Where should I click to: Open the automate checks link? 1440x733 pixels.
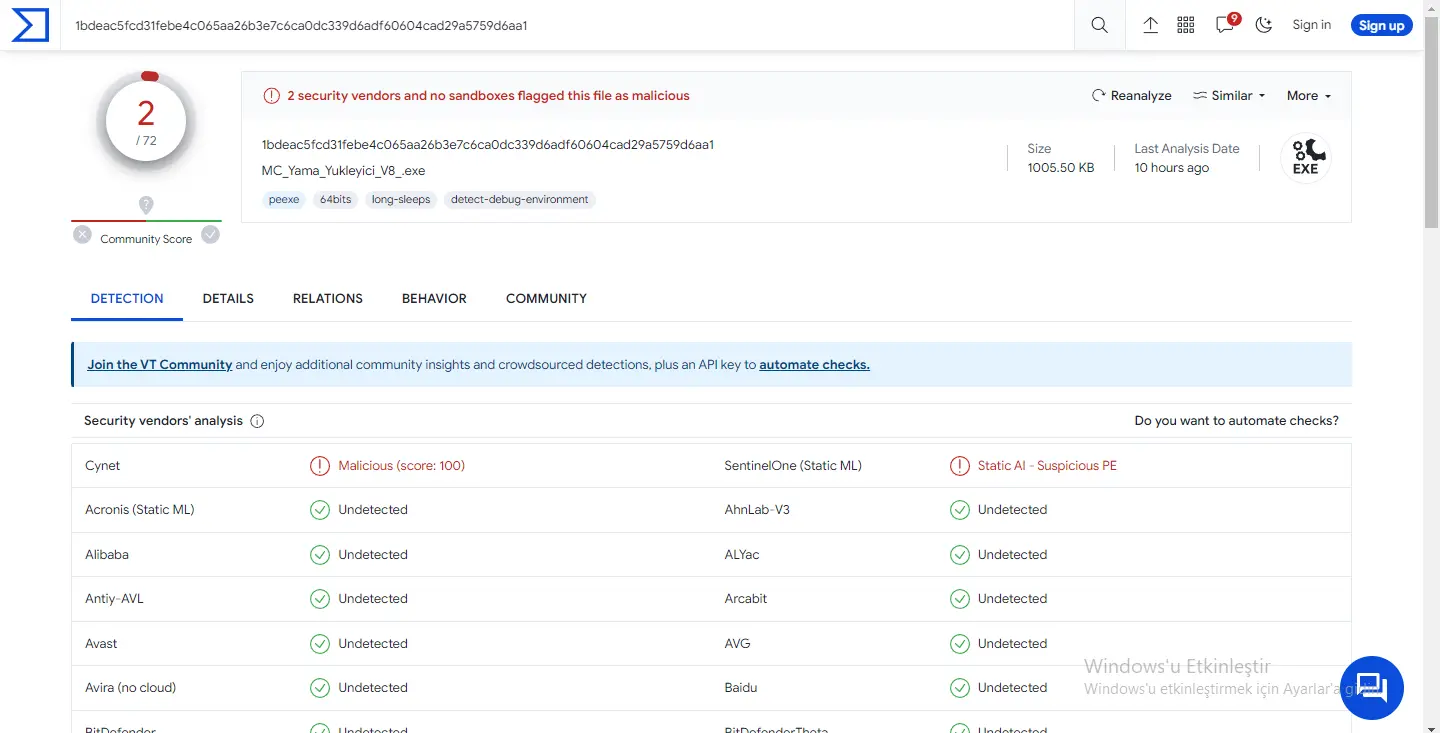point(814,365)
